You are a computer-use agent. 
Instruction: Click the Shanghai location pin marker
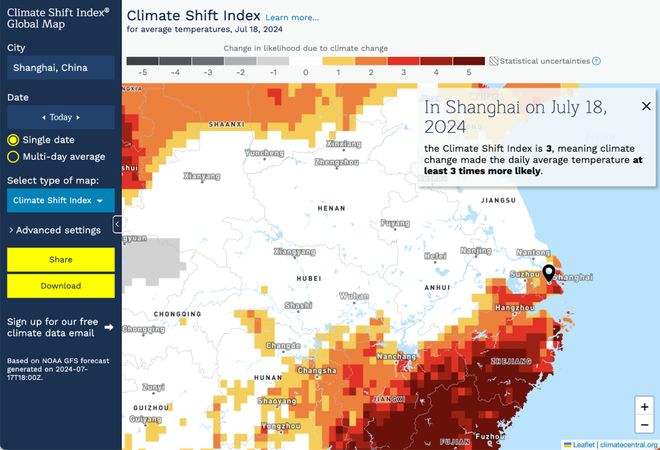coord(548,273)
